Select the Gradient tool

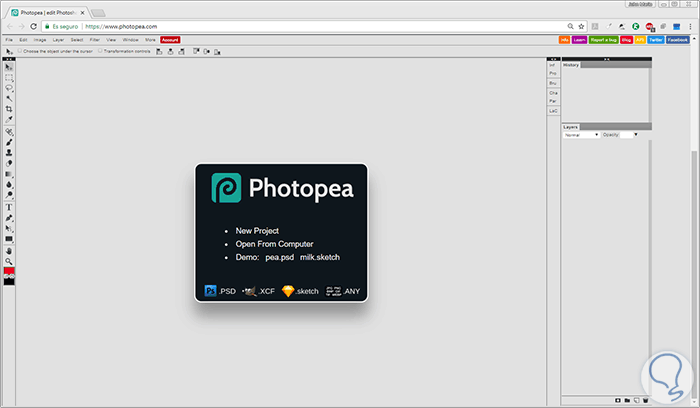tap(9, 174)
